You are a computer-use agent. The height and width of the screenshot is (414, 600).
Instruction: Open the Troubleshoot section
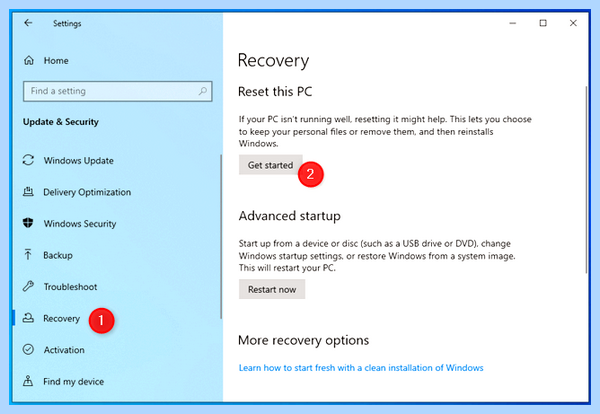[70, 287]
